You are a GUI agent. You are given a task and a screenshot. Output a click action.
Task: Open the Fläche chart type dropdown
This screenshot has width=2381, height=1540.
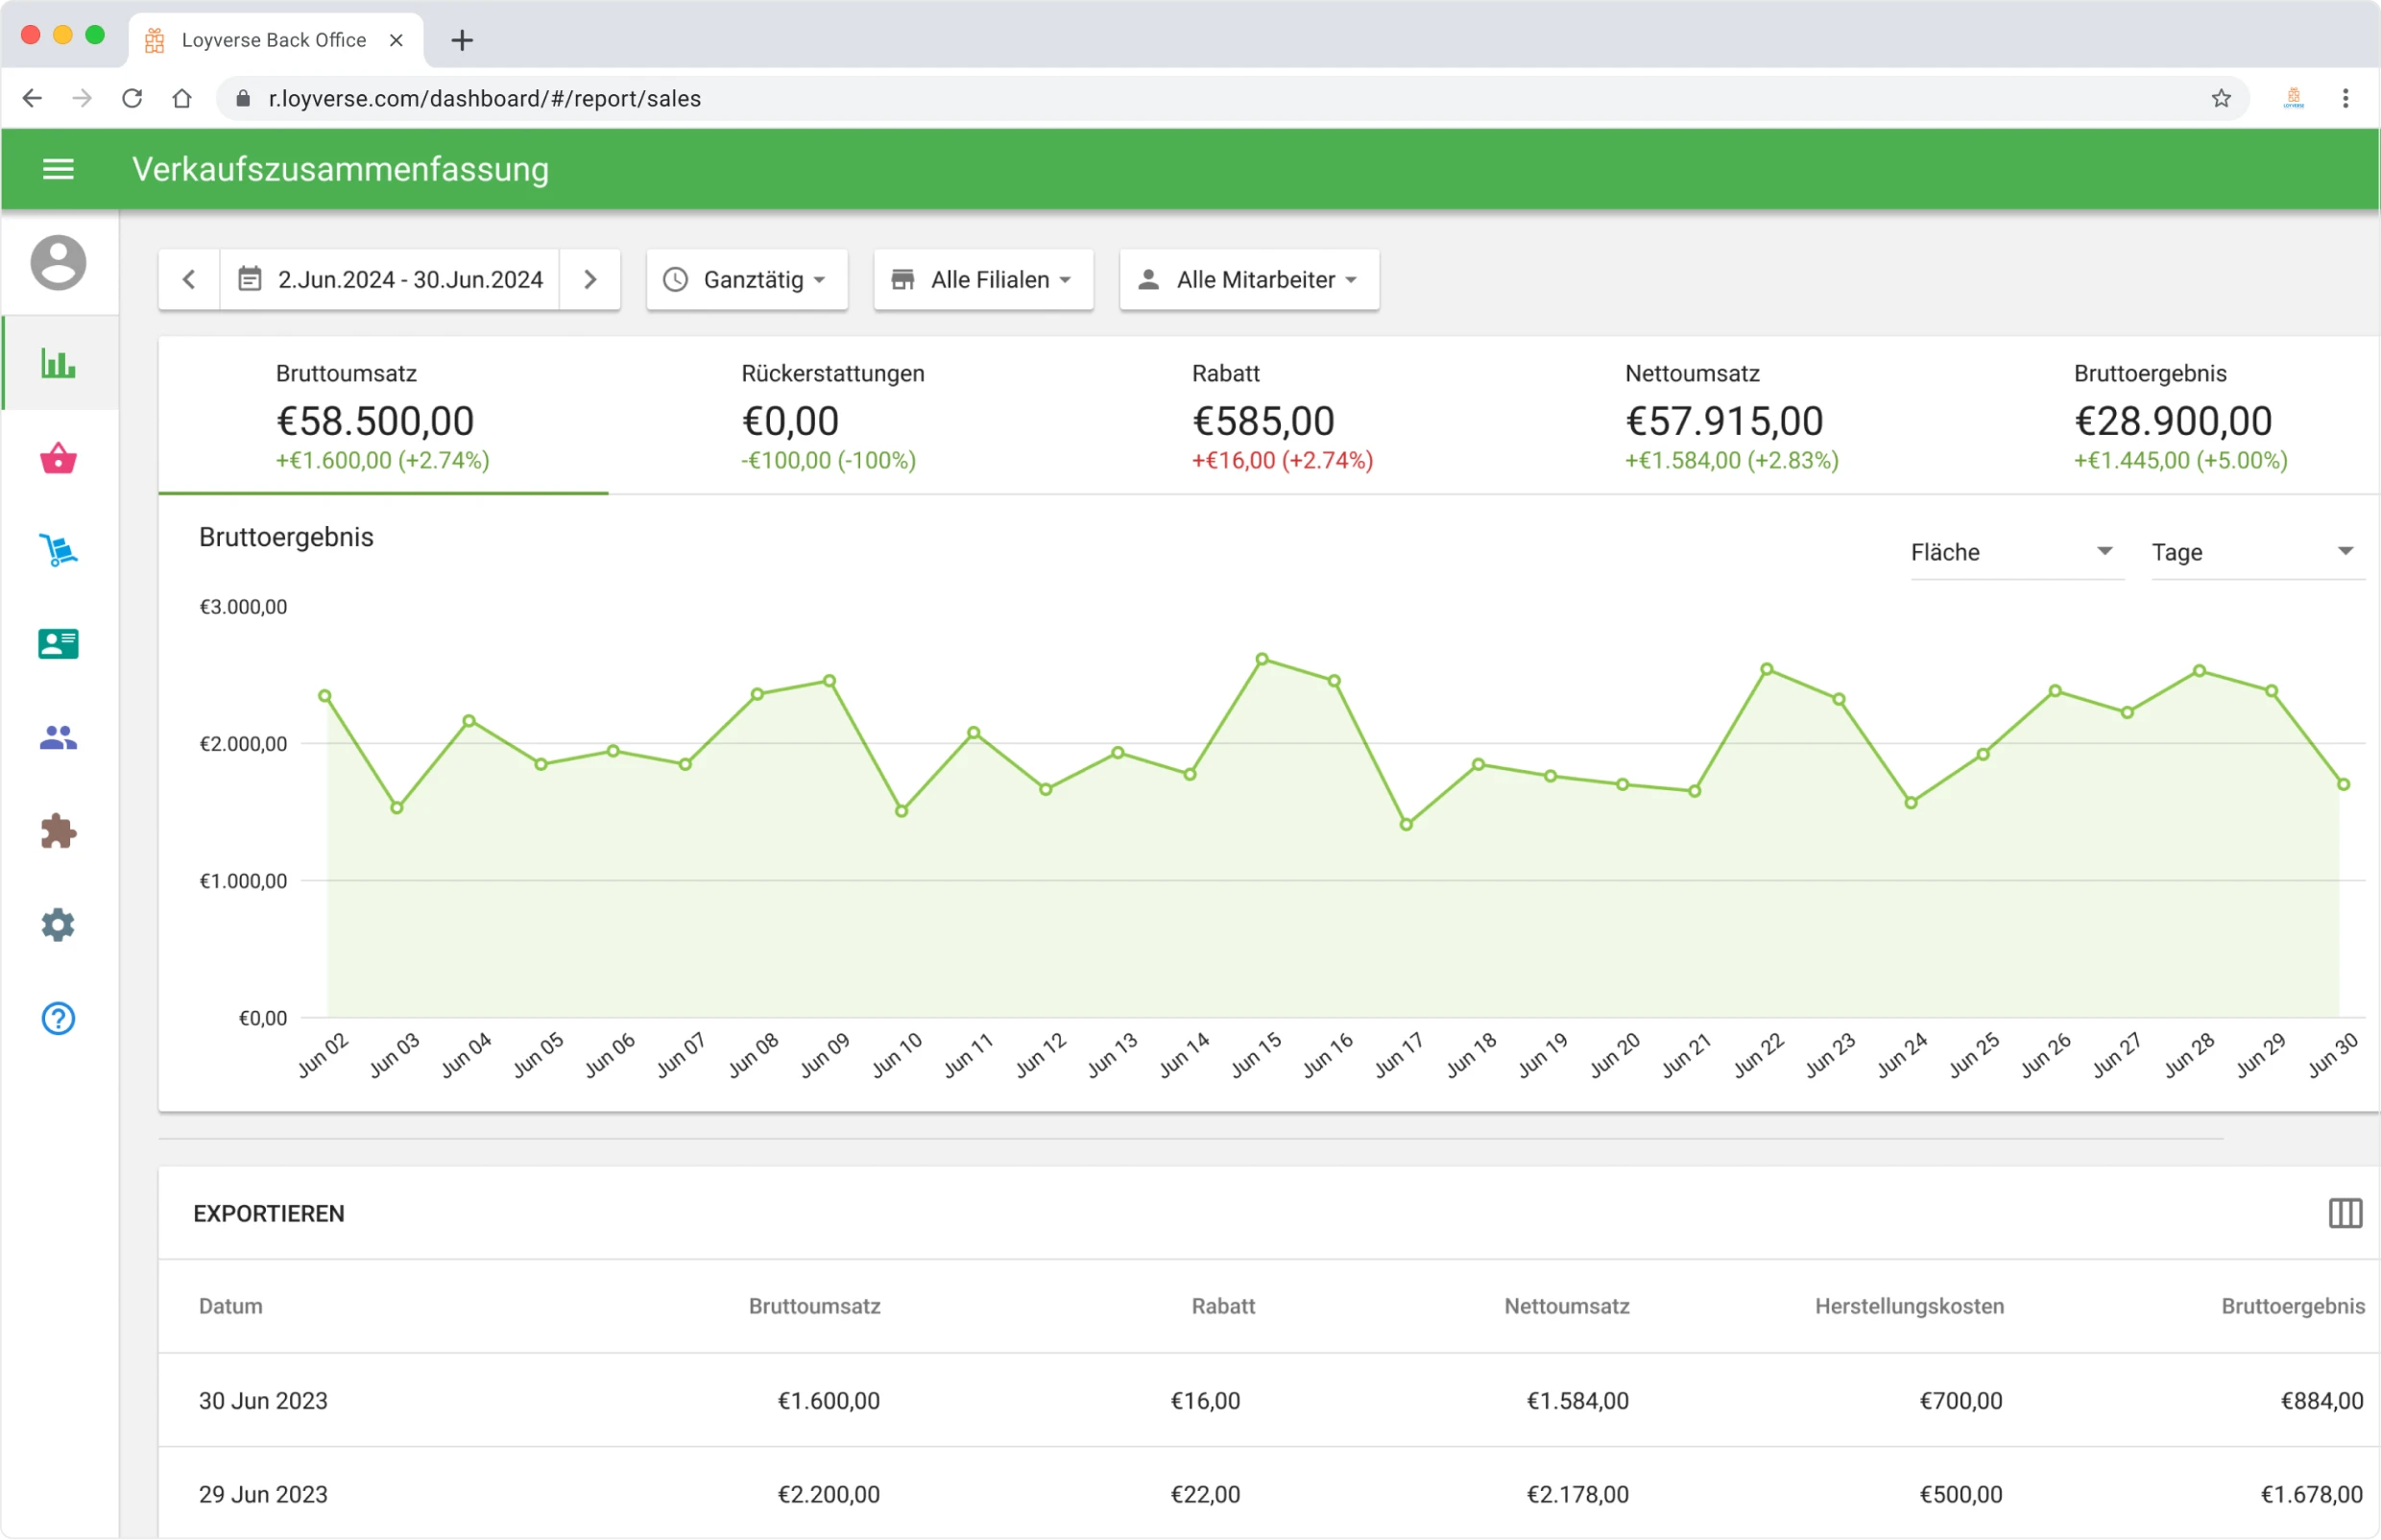2014,551
